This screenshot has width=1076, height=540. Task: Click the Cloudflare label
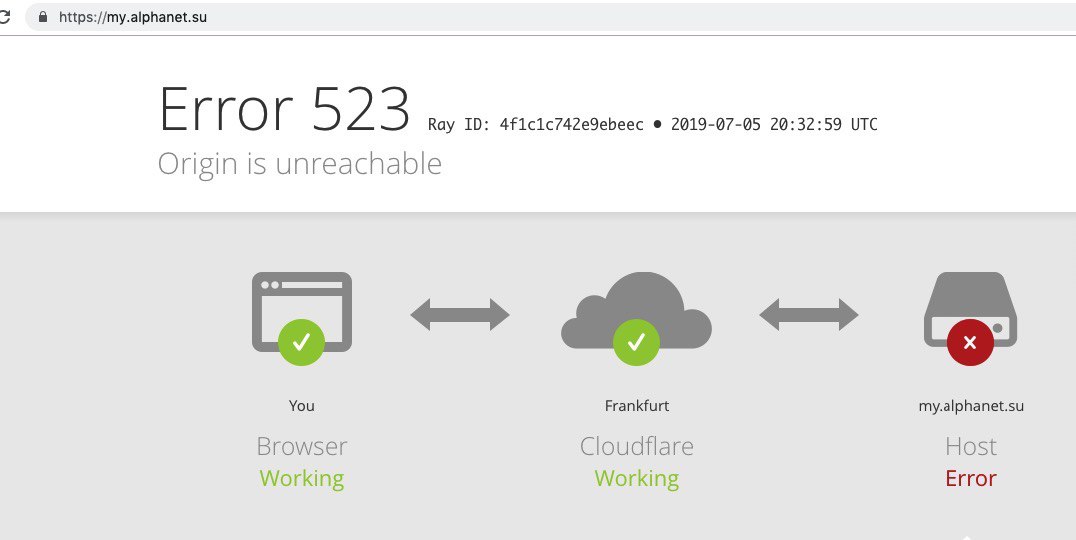point(636,446)
